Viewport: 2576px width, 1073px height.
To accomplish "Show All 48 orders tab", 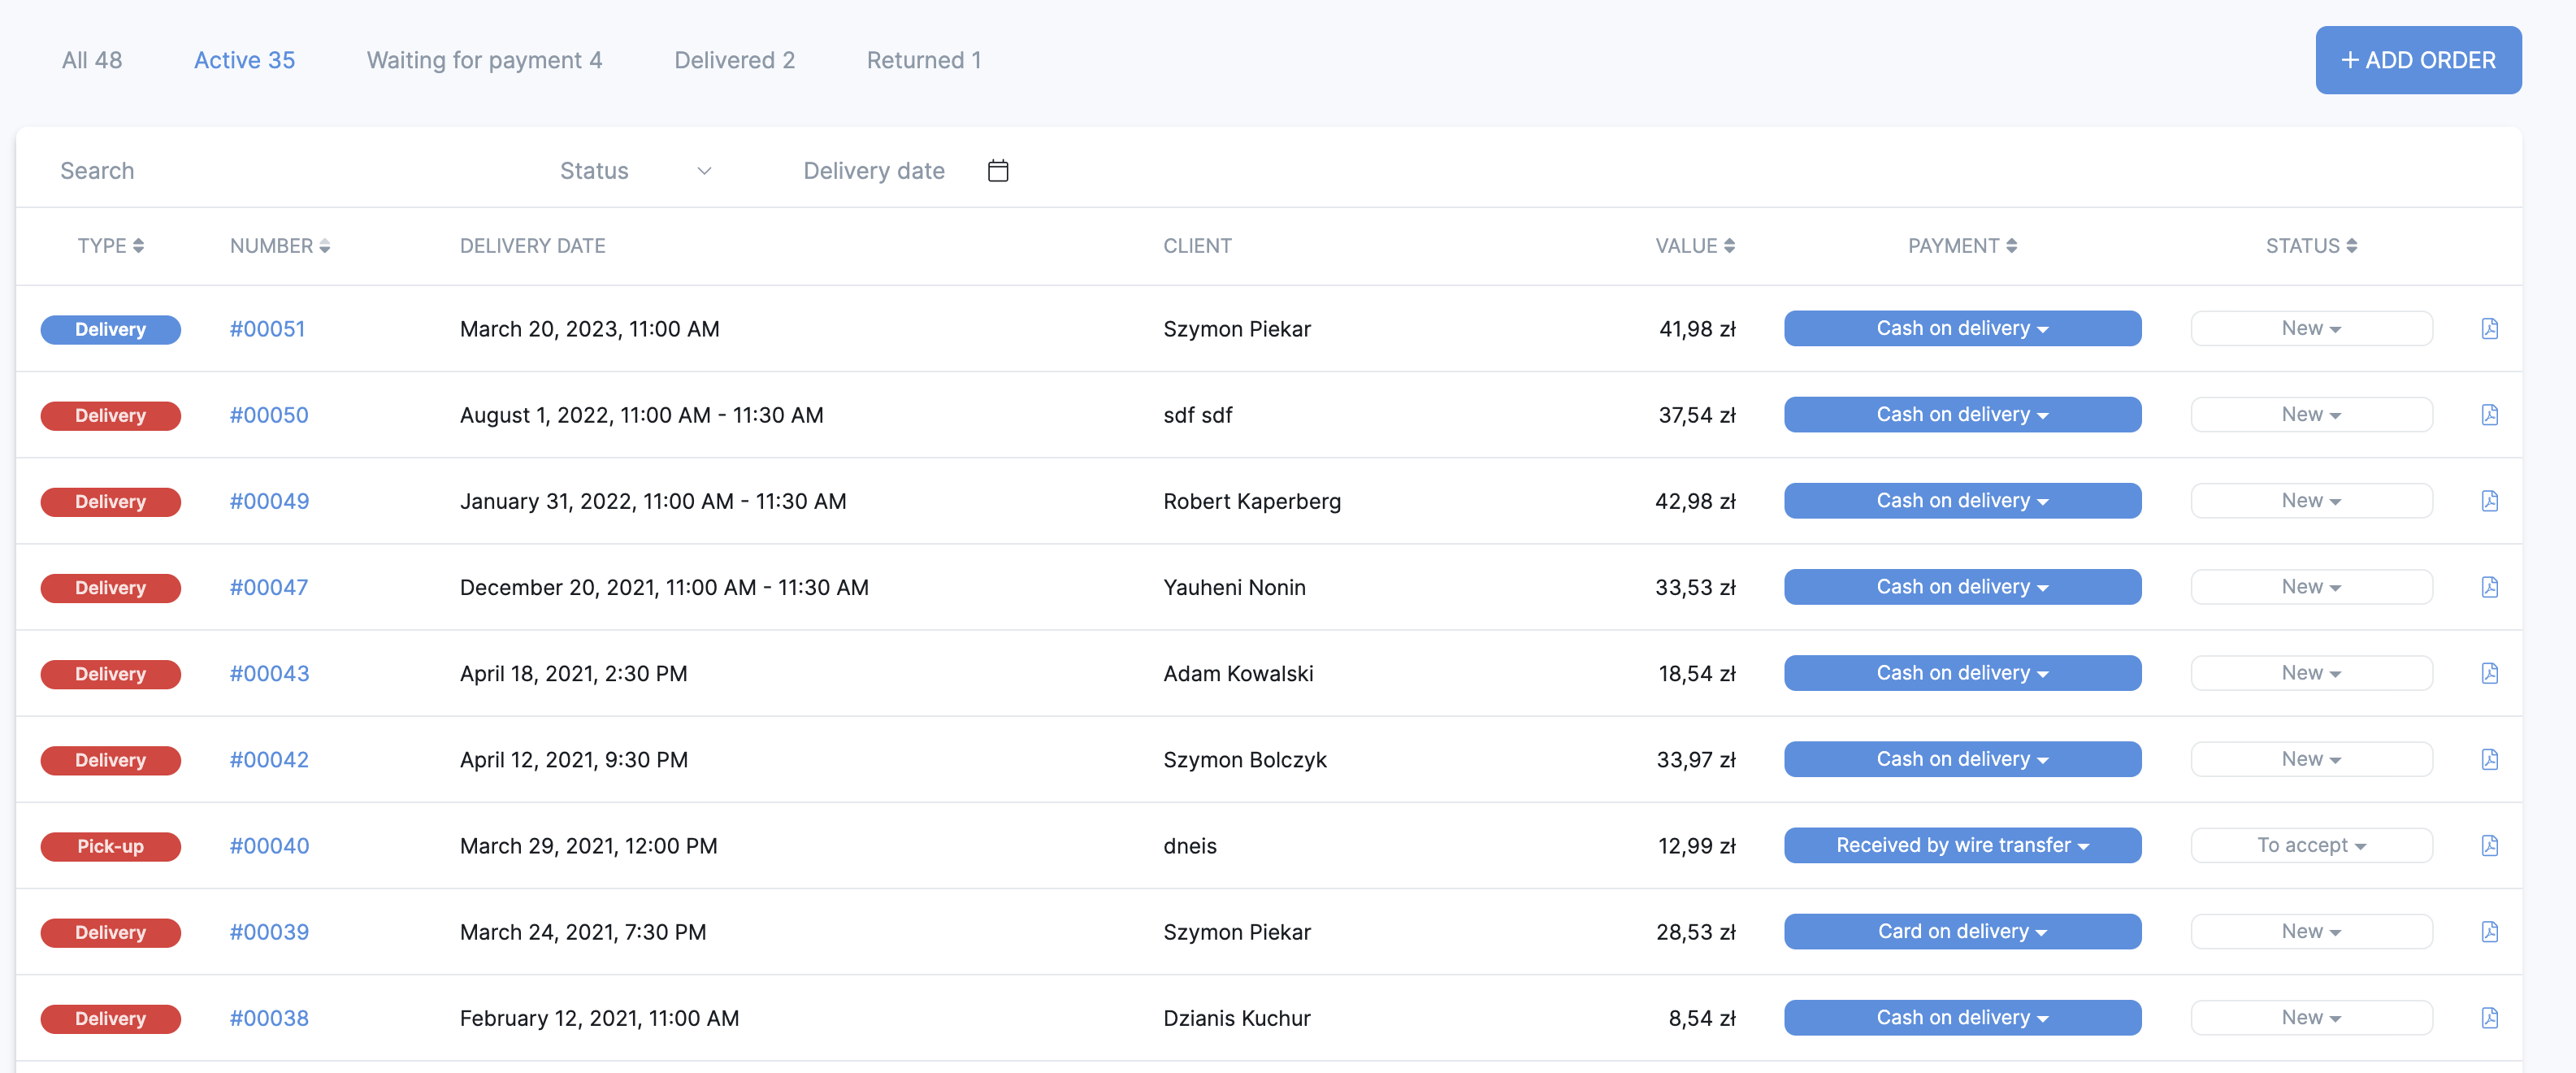I will coord(92,60).
